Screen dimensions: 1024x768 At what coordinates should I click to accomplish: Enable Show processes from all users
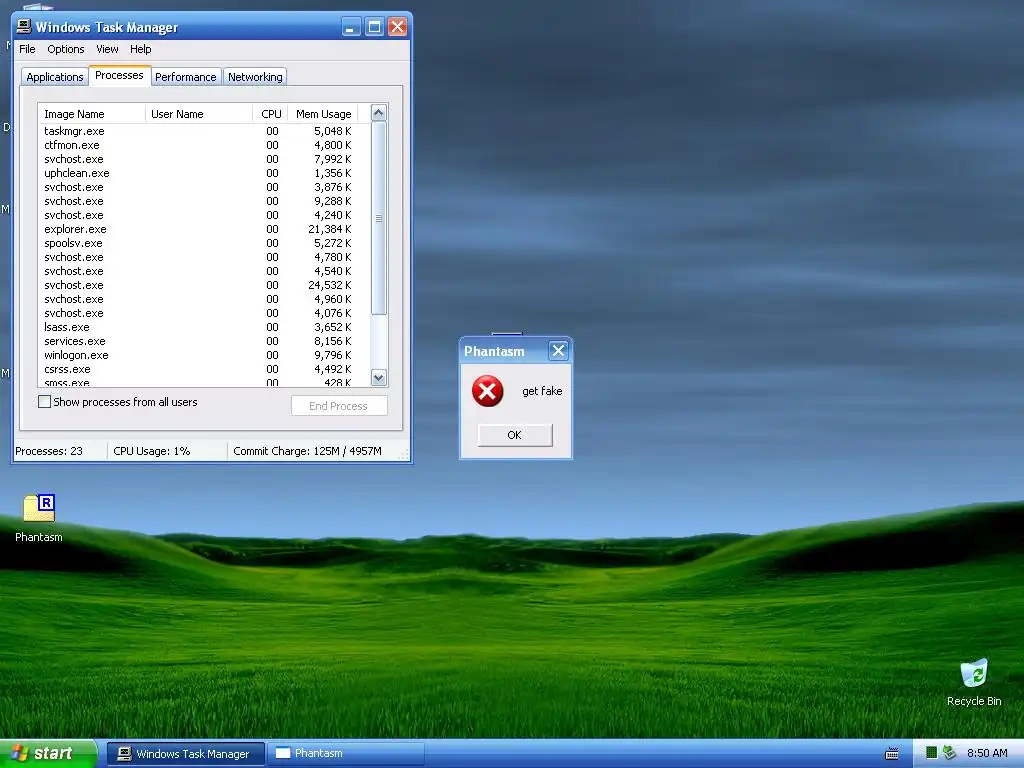click(44, 402)
